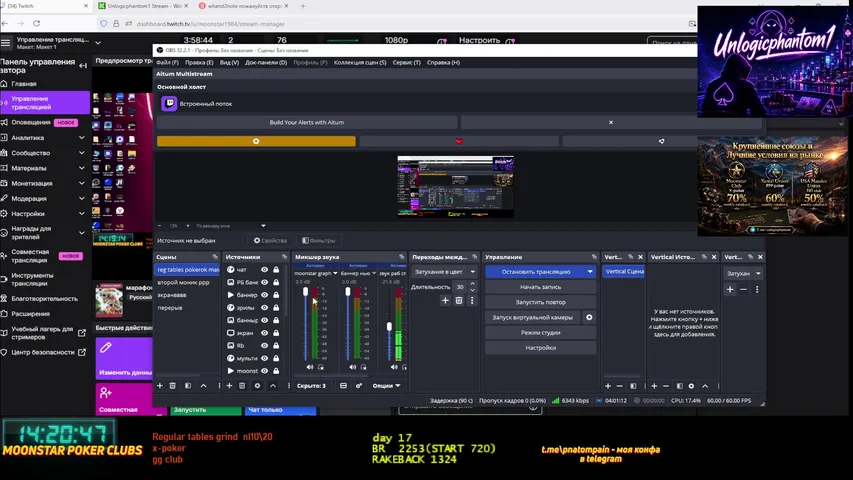853x480 pixels.
Task: Toggle lock on the чат source
Action: tap(276, 269)
